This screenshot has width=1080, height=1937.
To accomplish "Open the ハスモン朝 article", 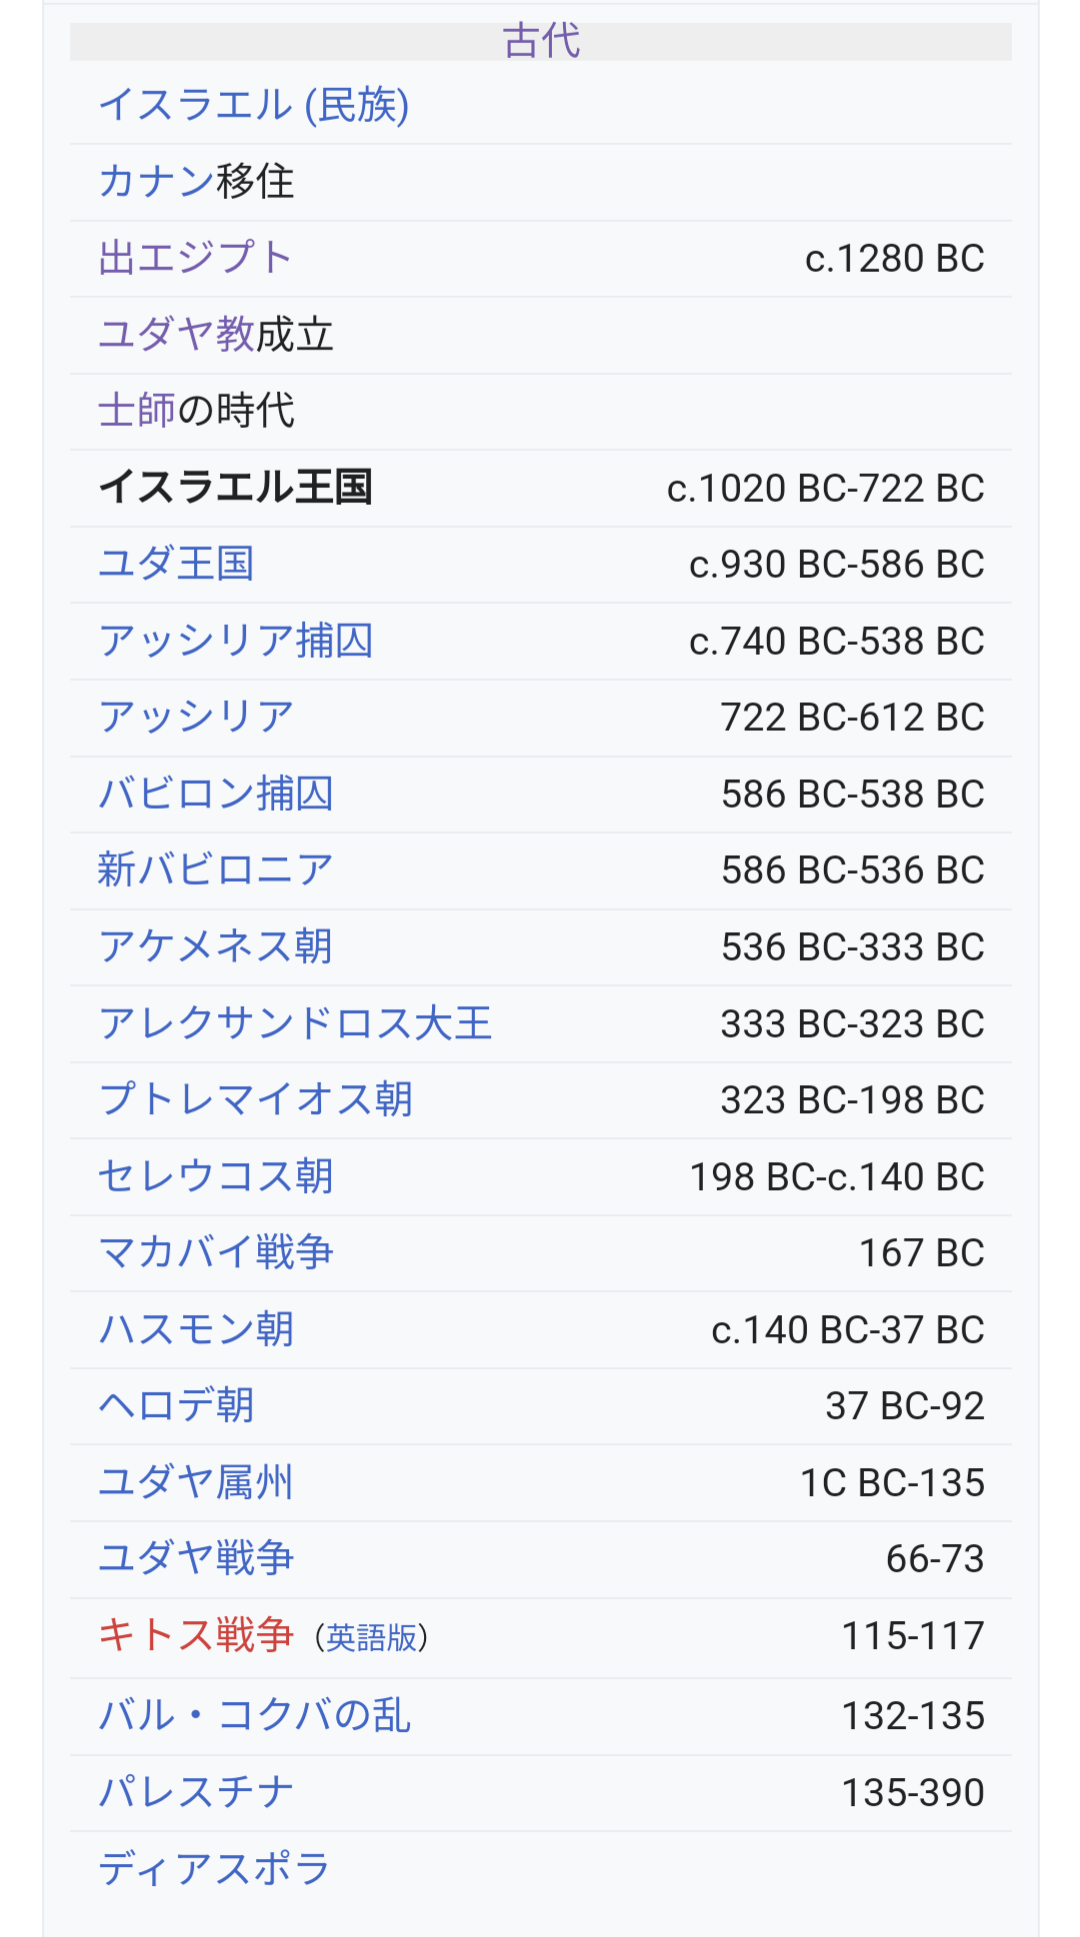I will pos(196,1330).
